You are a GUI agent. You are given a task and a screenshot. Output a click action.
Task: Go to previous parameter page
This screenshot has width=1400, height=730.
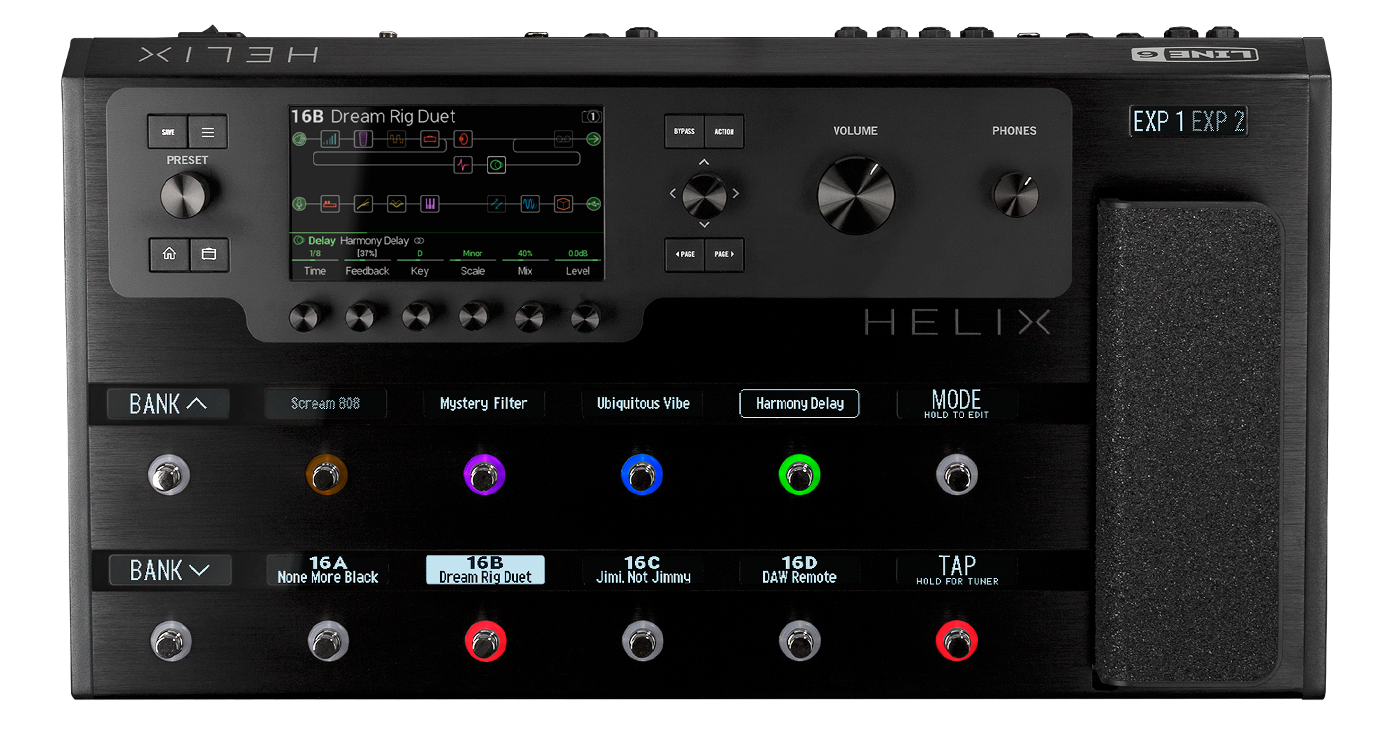tap(685, 255)
